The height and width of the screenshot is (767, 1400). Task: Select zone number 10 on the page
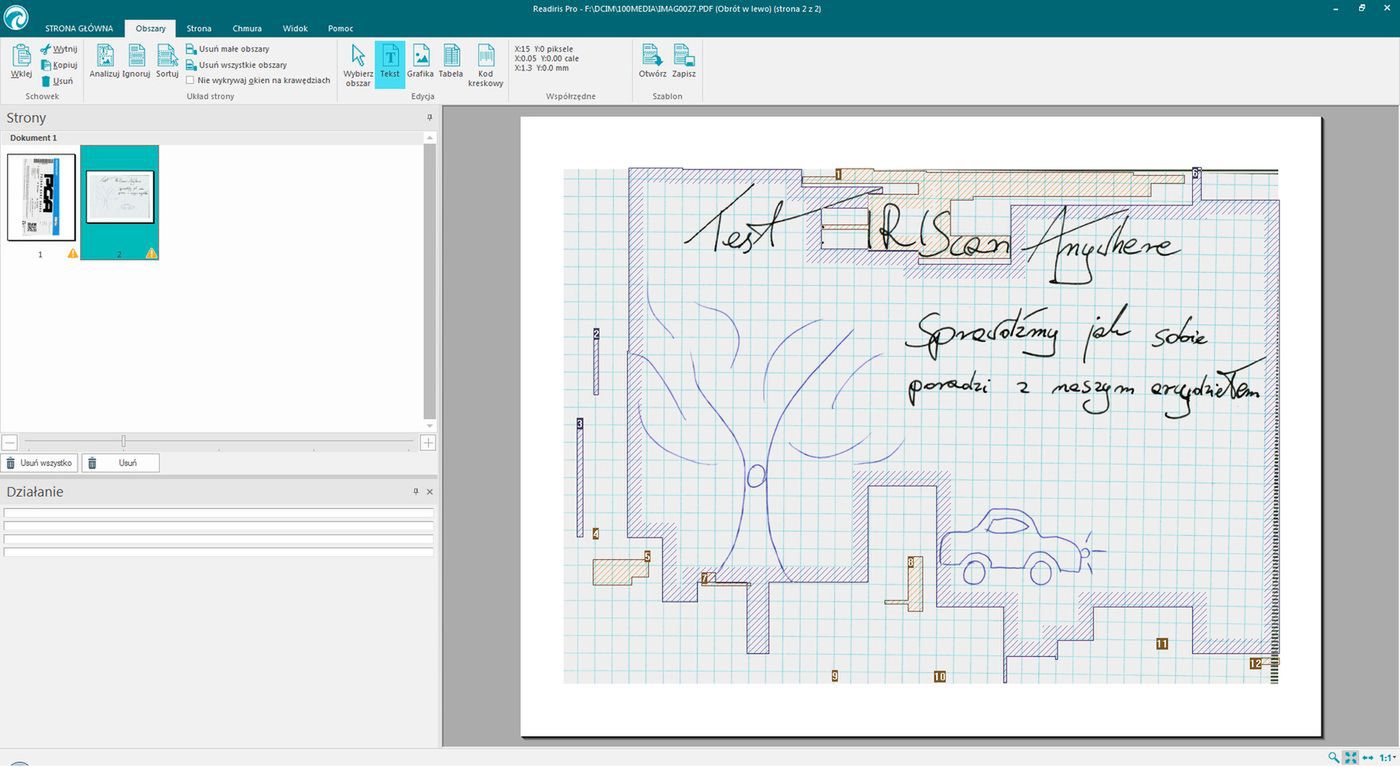(940, 677)
